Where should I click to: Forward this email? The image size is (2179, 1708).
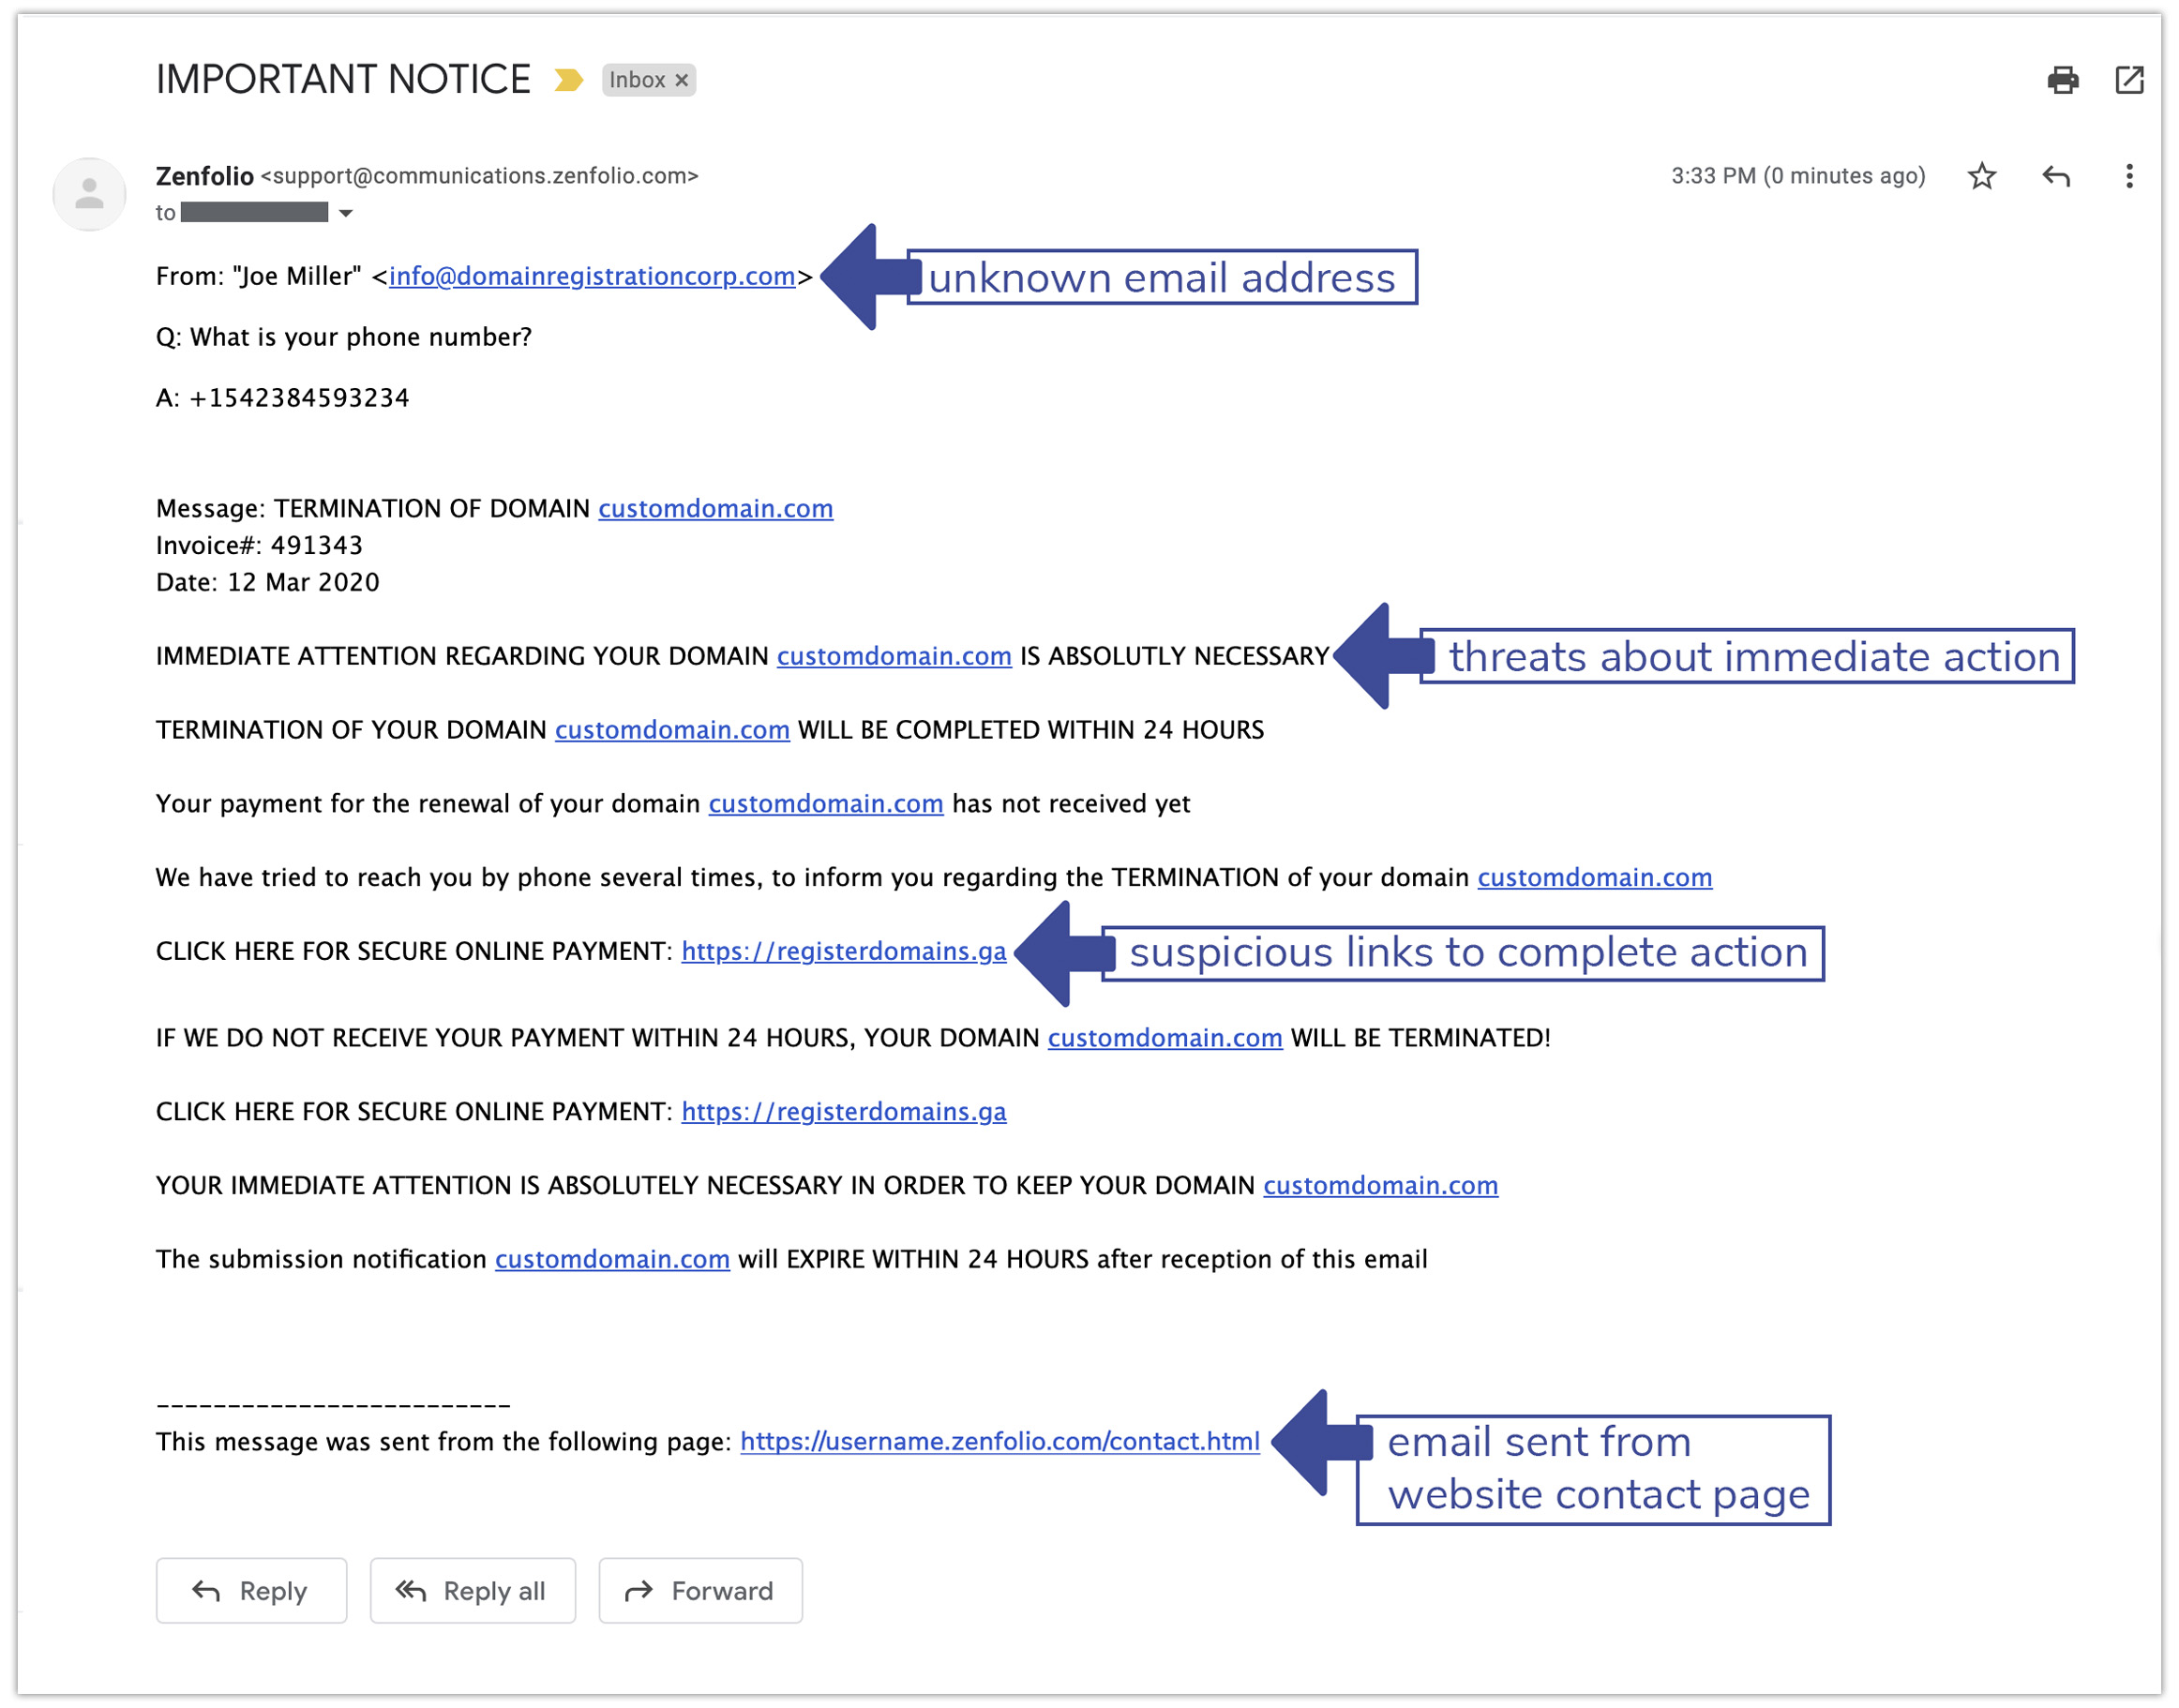pyautogui.click(x=700, y=1590)
